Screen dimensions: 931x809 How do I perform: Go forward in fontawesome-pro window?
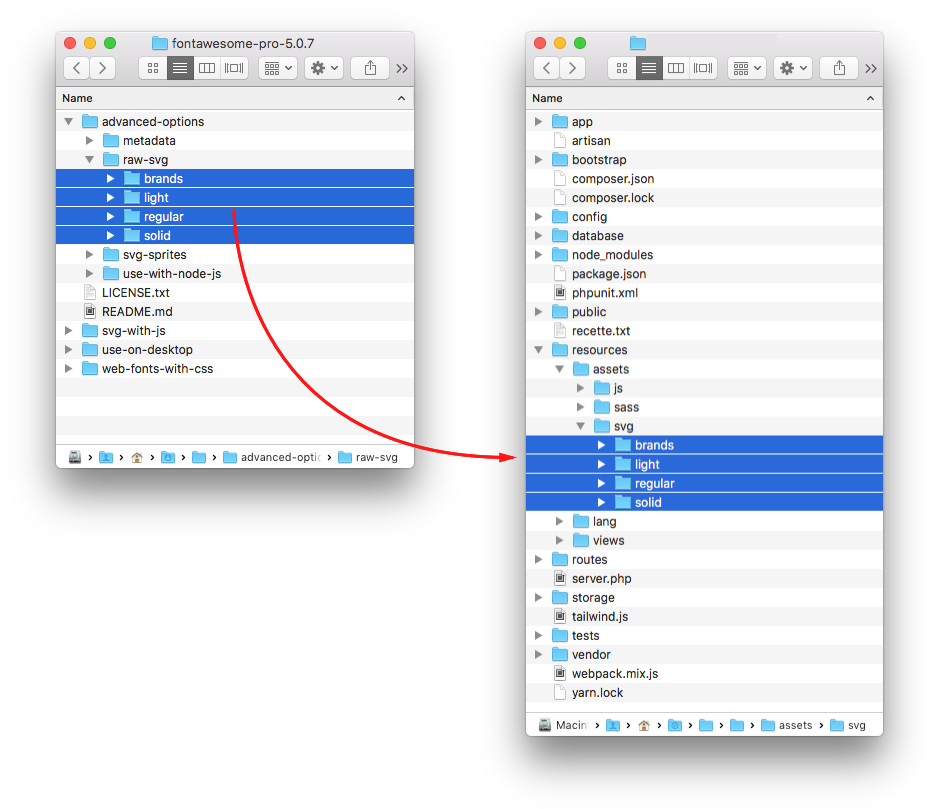tap(102, 68)
